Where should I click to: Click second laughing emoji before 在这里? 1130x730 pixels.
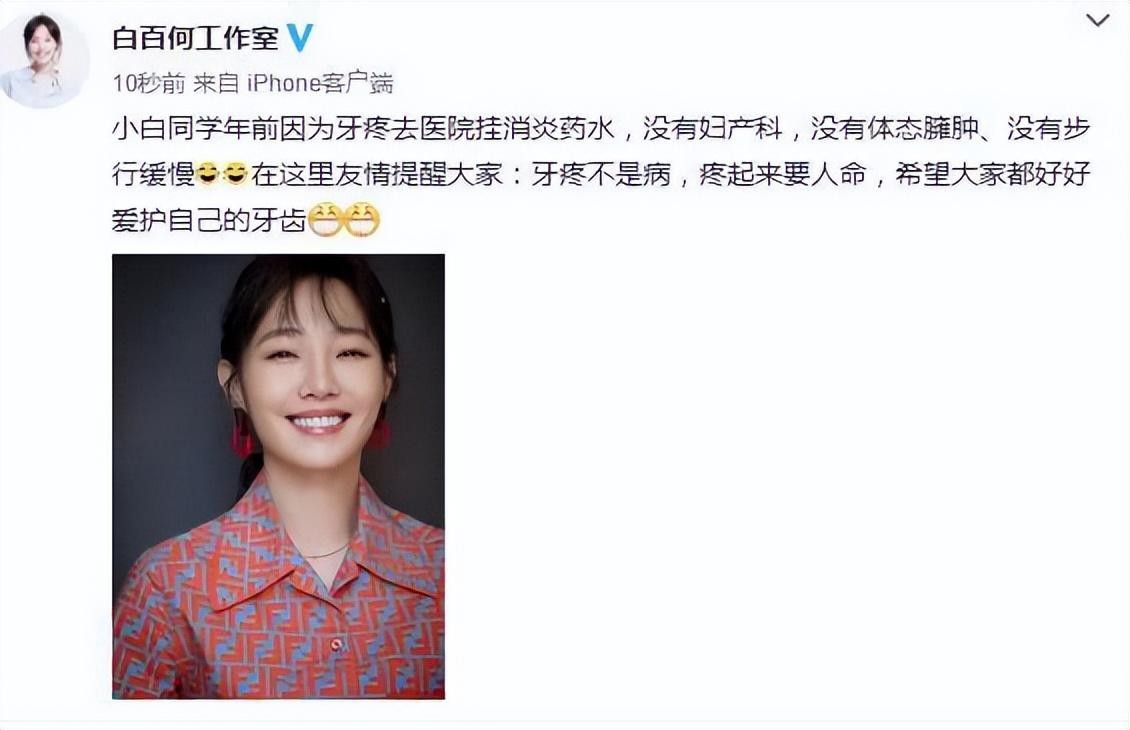(236, 174)
